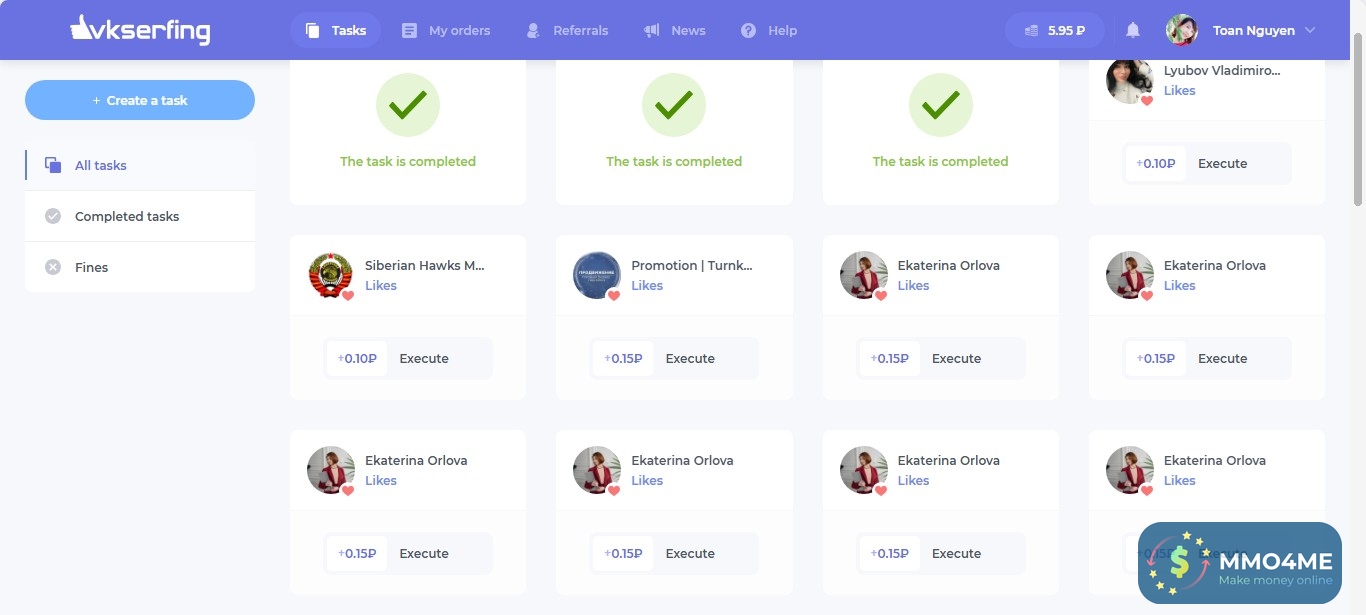Open the Tasks section icon in navbar
Viewport: 1366px width, 615px height.
[x=313, y=30]
